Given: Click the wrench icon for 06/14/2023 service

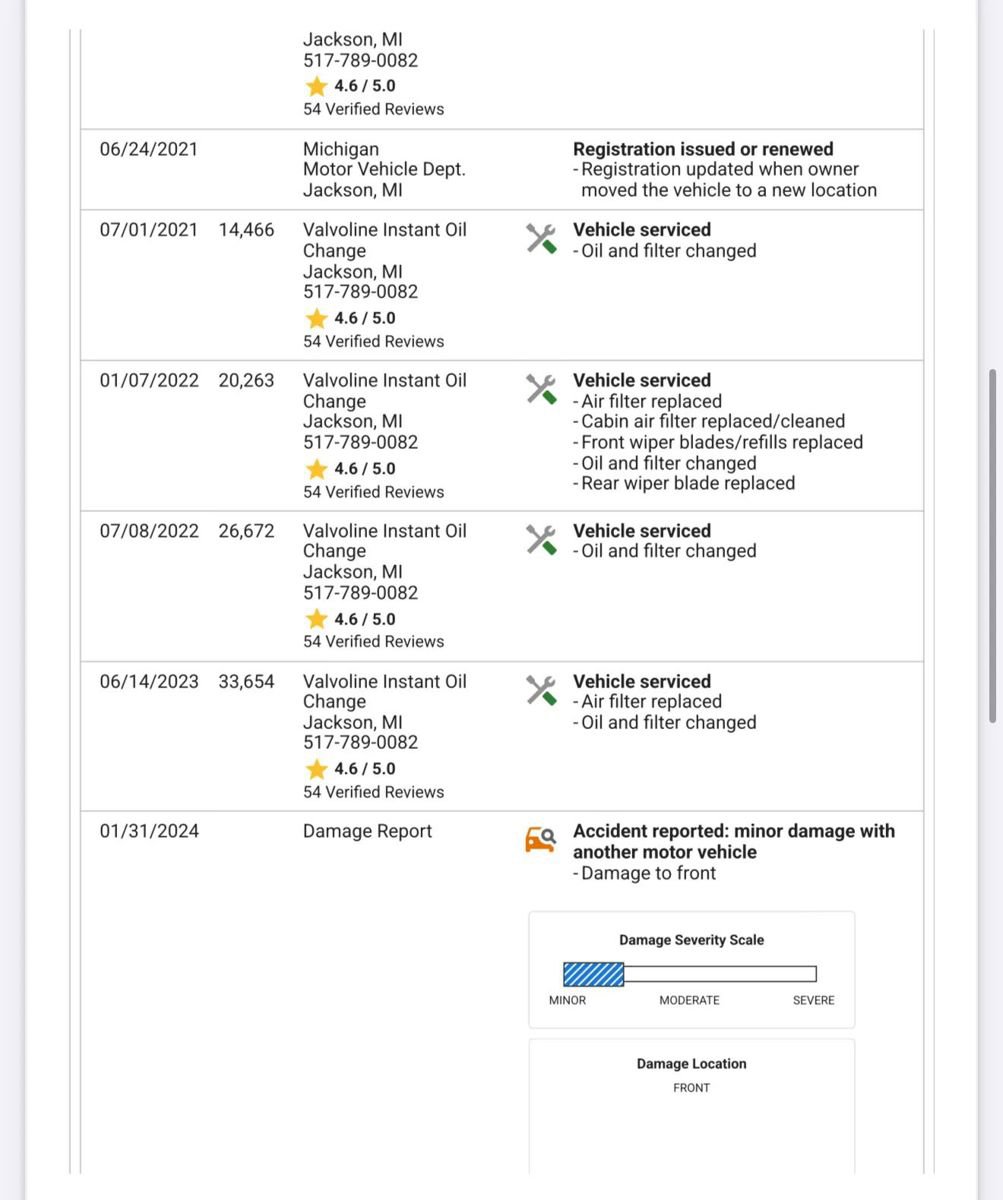Looking at the screenshot, I should click(541, 690).
